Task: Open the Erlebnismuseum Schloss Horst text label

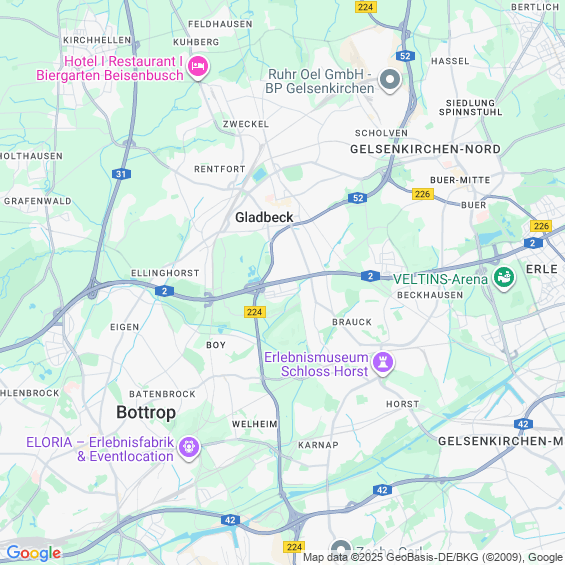Action: tap(316, 364)
